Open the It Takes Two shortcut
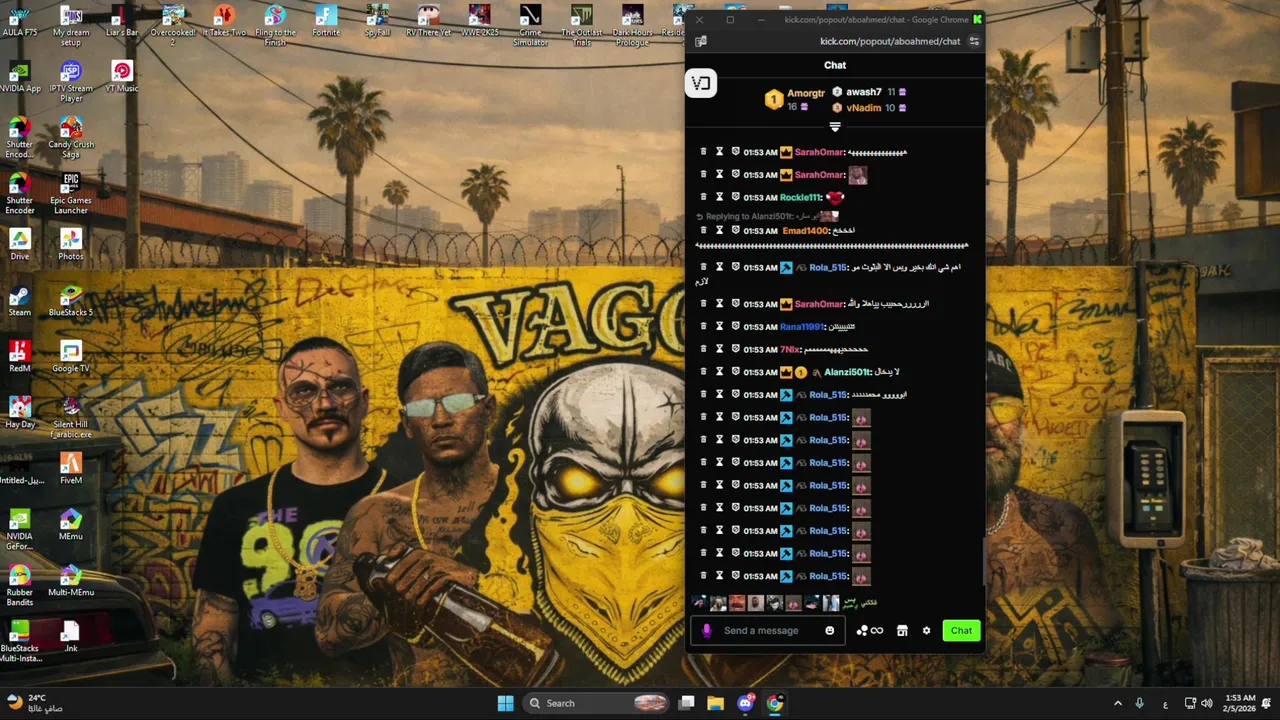 coord(224,21)
